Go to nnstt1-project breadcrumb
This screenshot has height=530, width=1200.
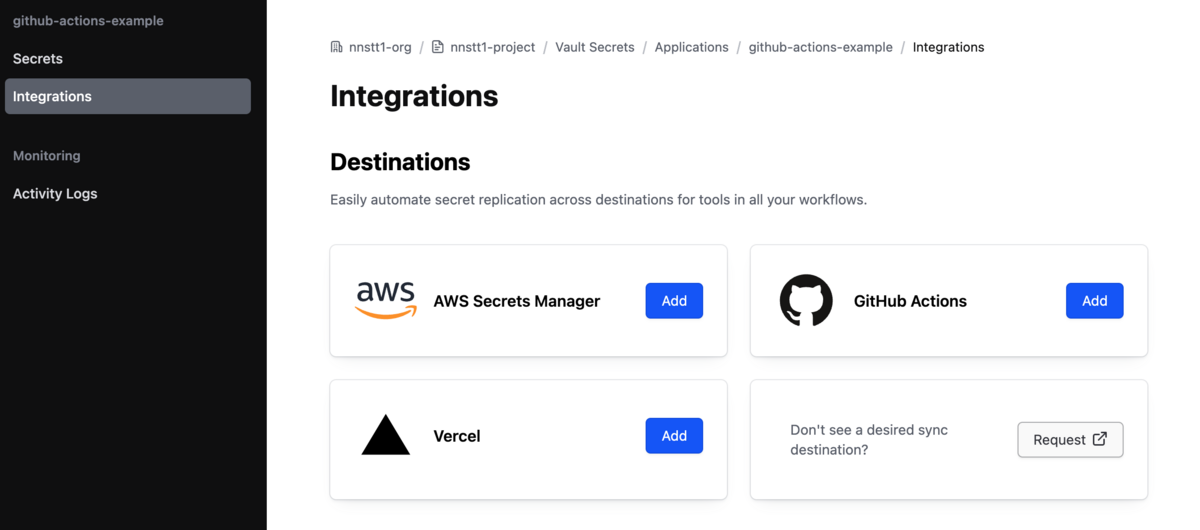point(492,47)
